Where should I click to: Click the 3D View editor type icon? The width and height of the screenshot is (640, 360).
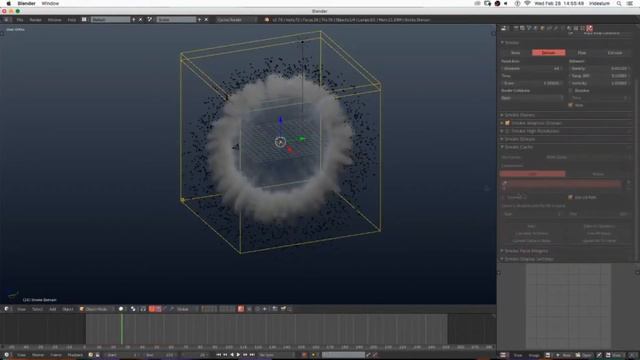coord(7,309)
